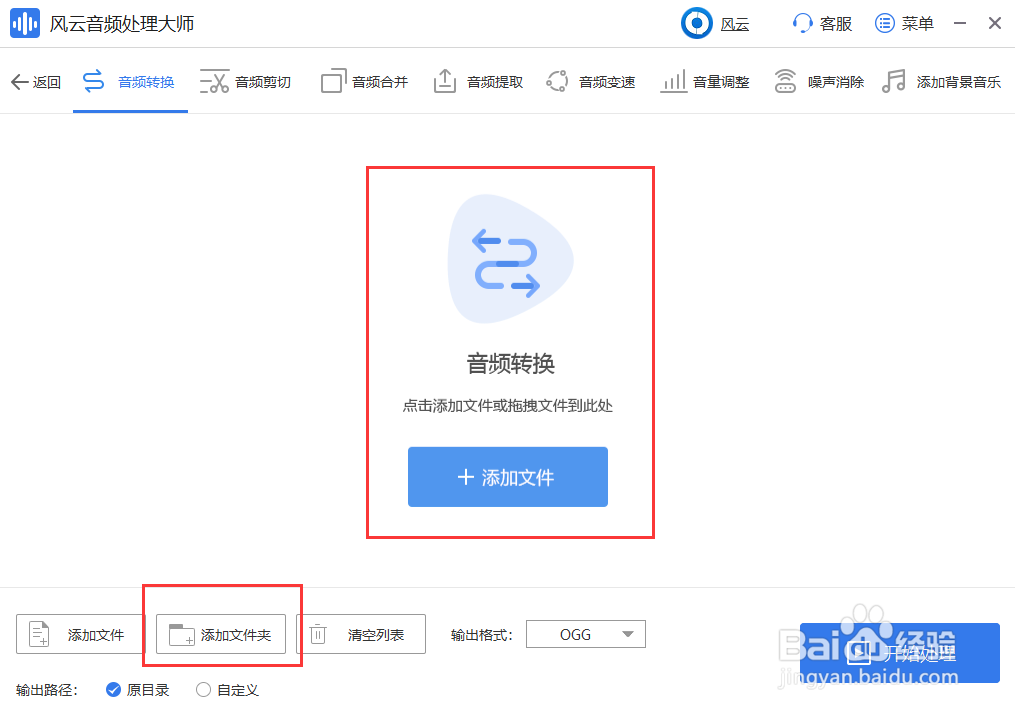
Task: Click the blue + 添加文件 center button
Action: click(508, 477)
